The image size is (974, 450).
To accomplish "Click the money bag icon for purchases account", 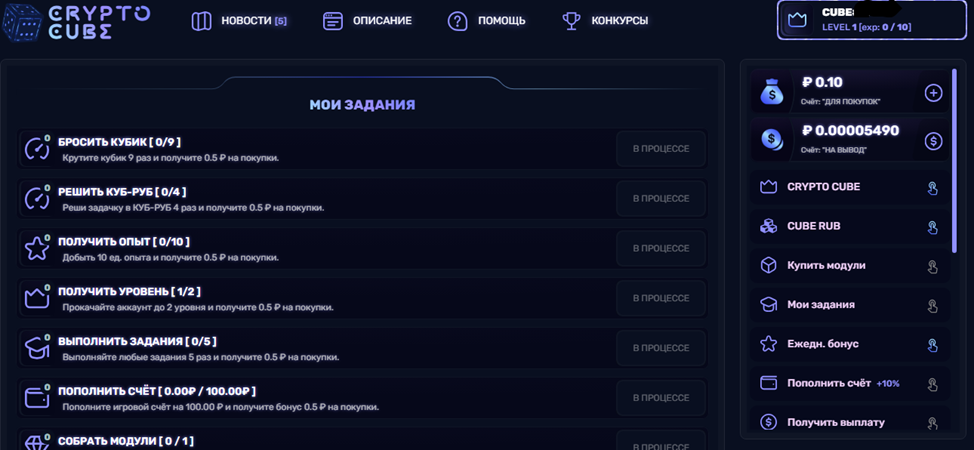I will 772,93.
